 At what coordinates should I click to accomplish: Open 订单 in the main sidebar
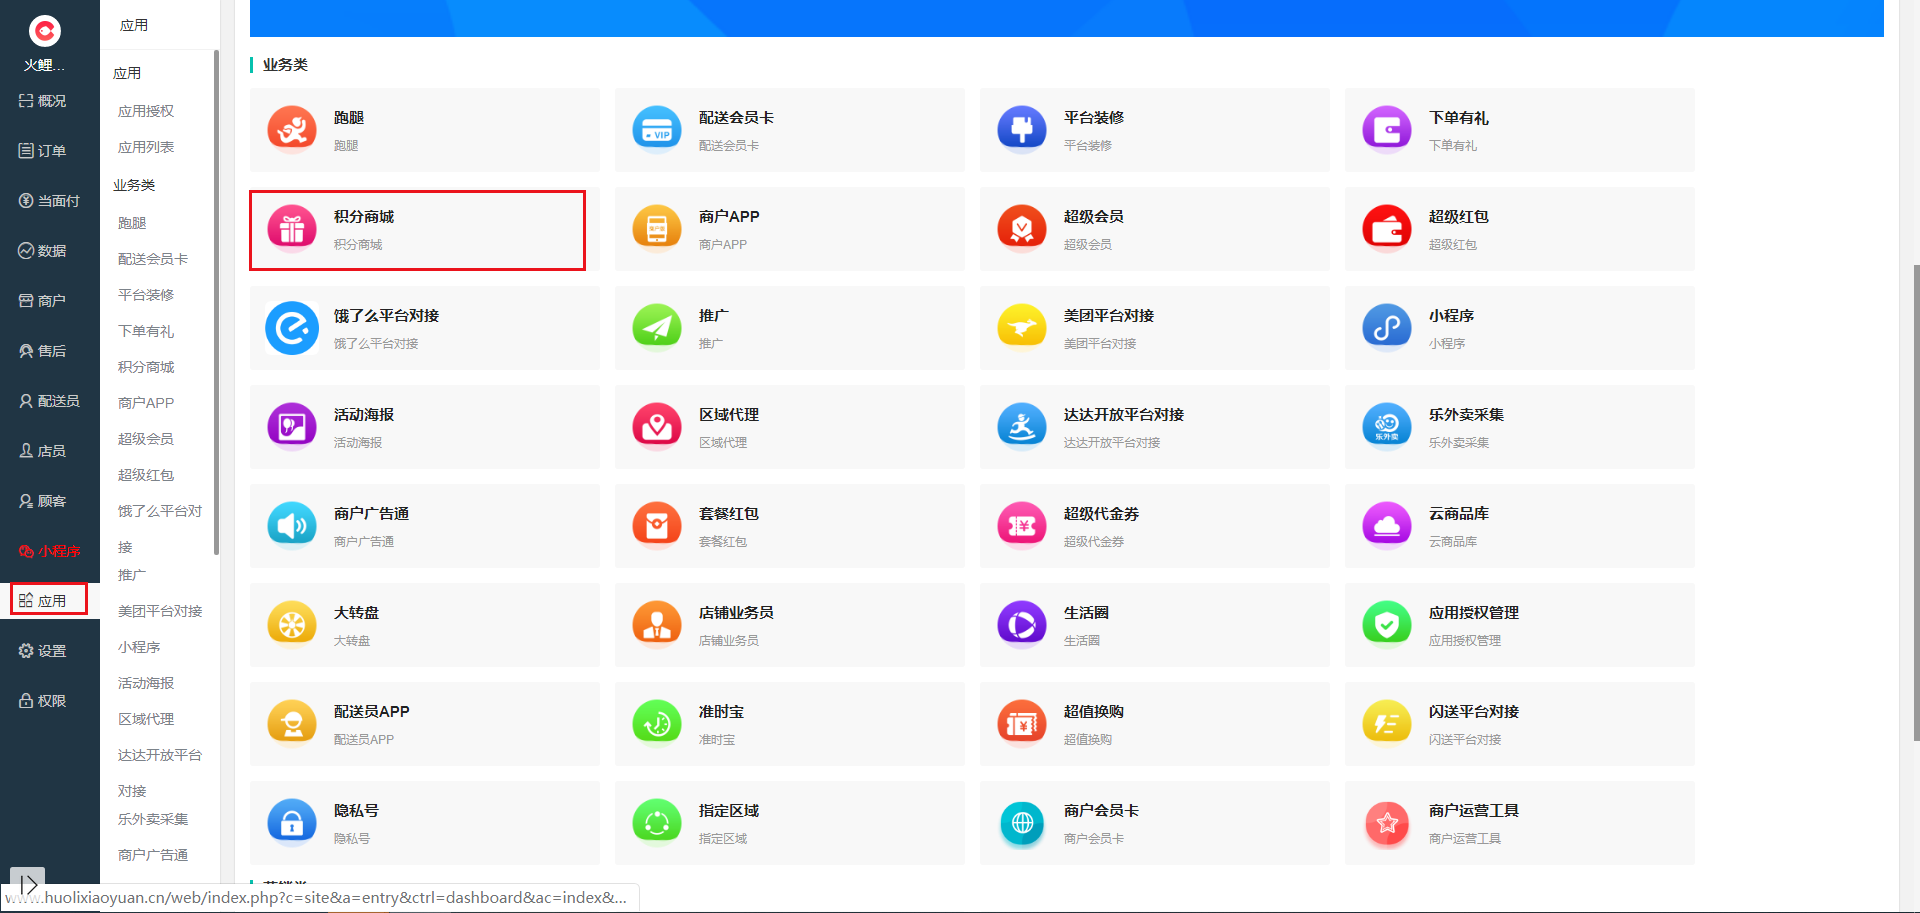tap(43, 151)
